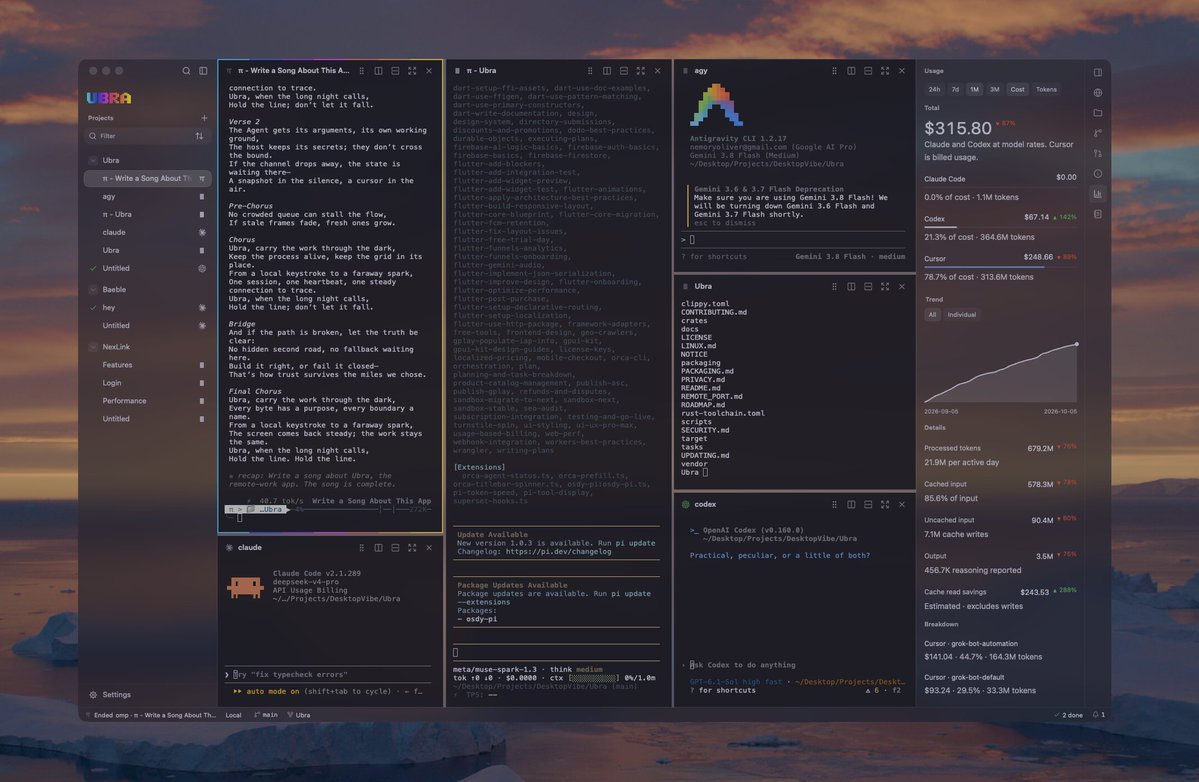This screenshot has width=1199, height=782.
Task: Open the notes document icon in right rail
Action: (x=1098, y=214)
